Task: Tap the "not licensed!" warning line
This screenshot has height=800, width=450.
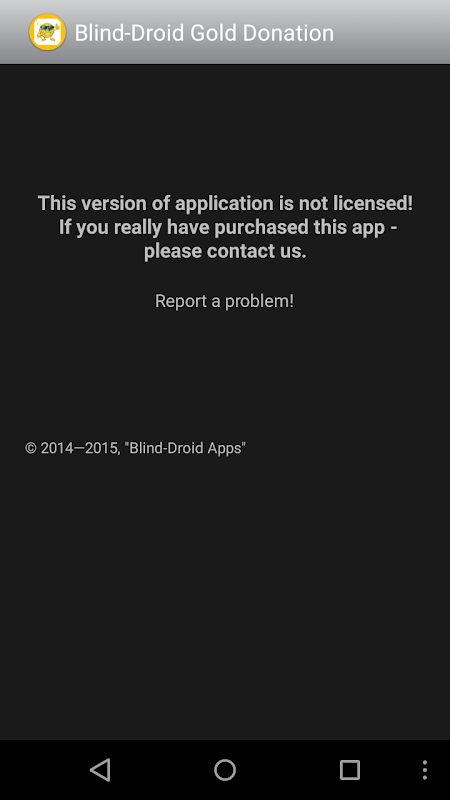Action: pyautogui.click(x=225, y=203)
